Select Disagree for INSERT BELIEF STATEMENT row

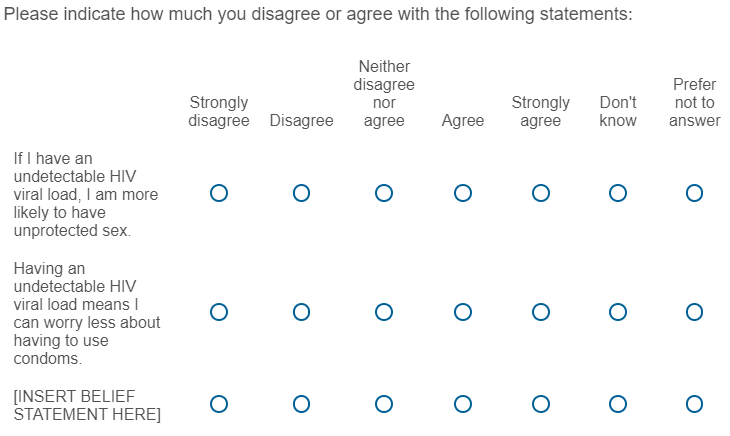click(x=301, y=404)
